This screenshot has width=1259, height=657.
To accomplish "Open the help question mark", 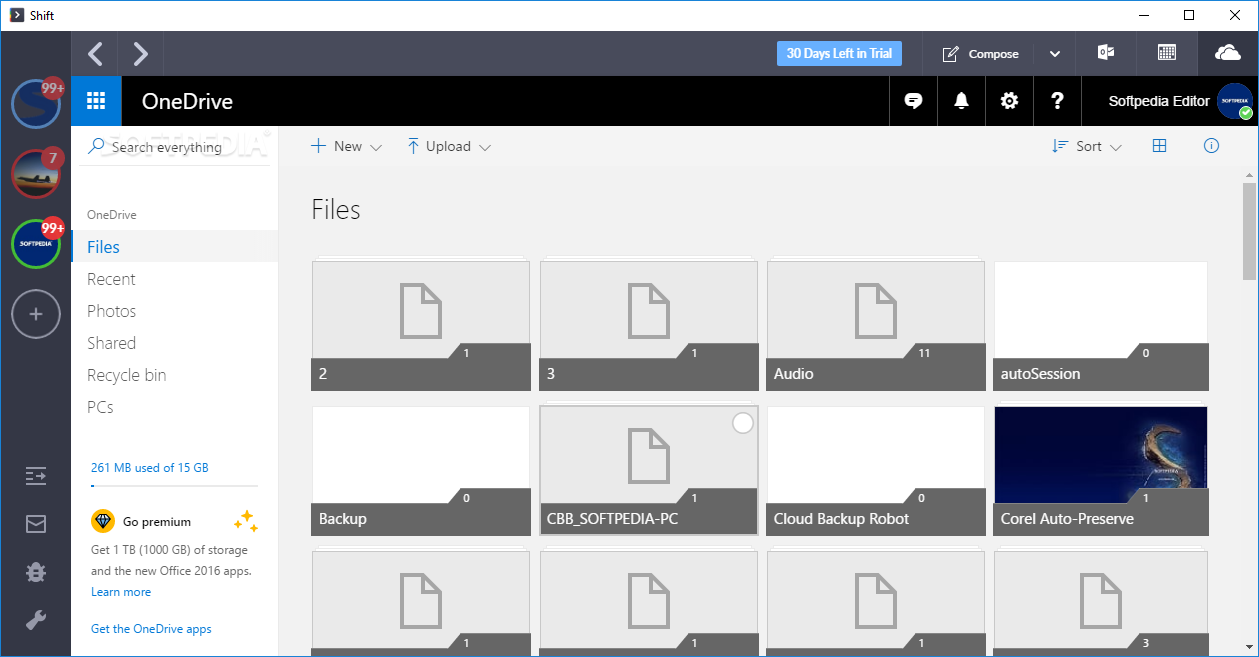I will coord(1057,101).
